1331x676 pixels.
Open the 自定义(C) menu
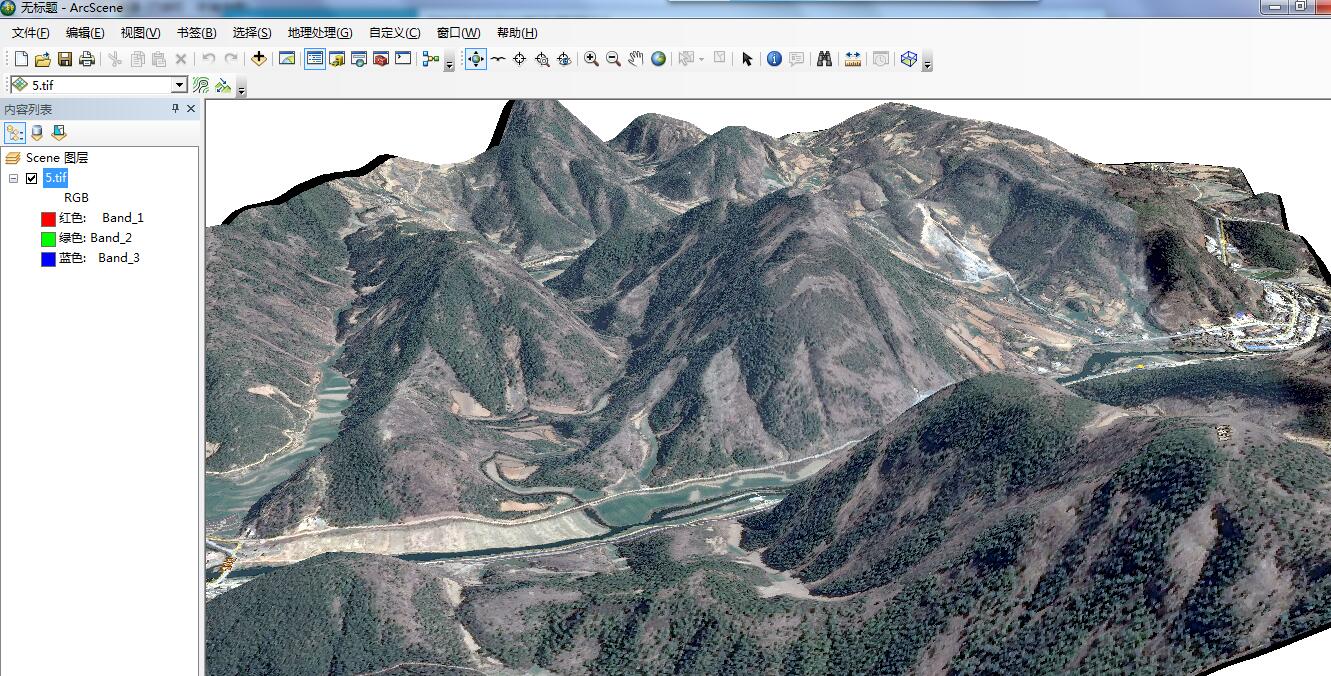tap(394, 33)
